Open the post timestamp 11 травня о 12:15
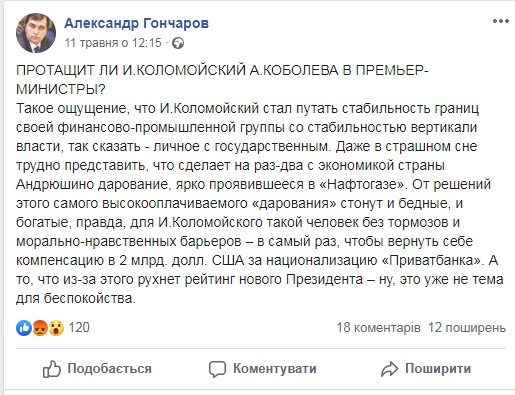 click(x=113, y=43)
